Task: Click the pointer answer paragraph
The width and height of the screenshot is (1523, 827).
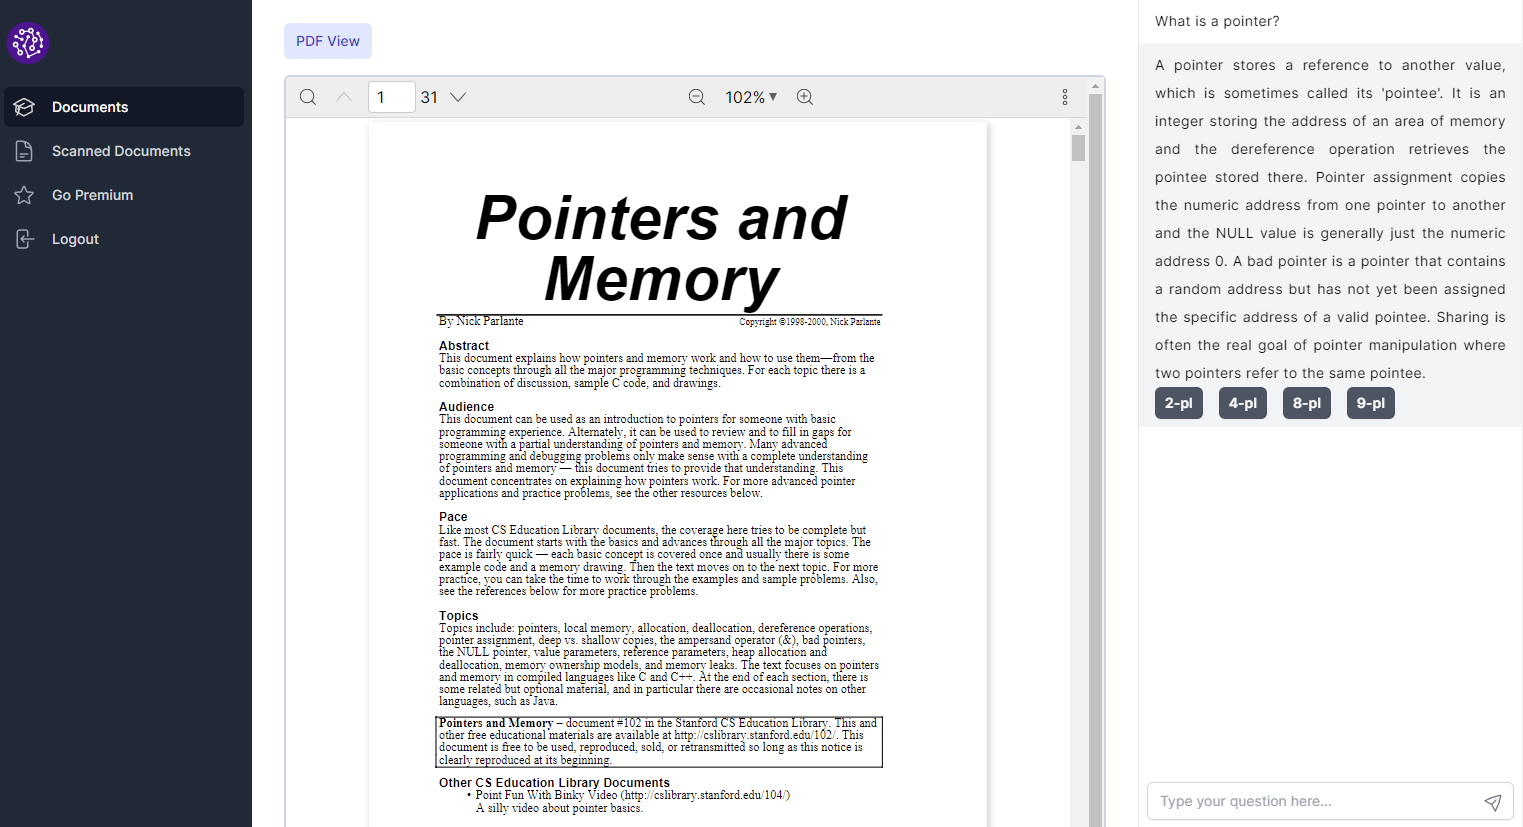Action: 1330,219
